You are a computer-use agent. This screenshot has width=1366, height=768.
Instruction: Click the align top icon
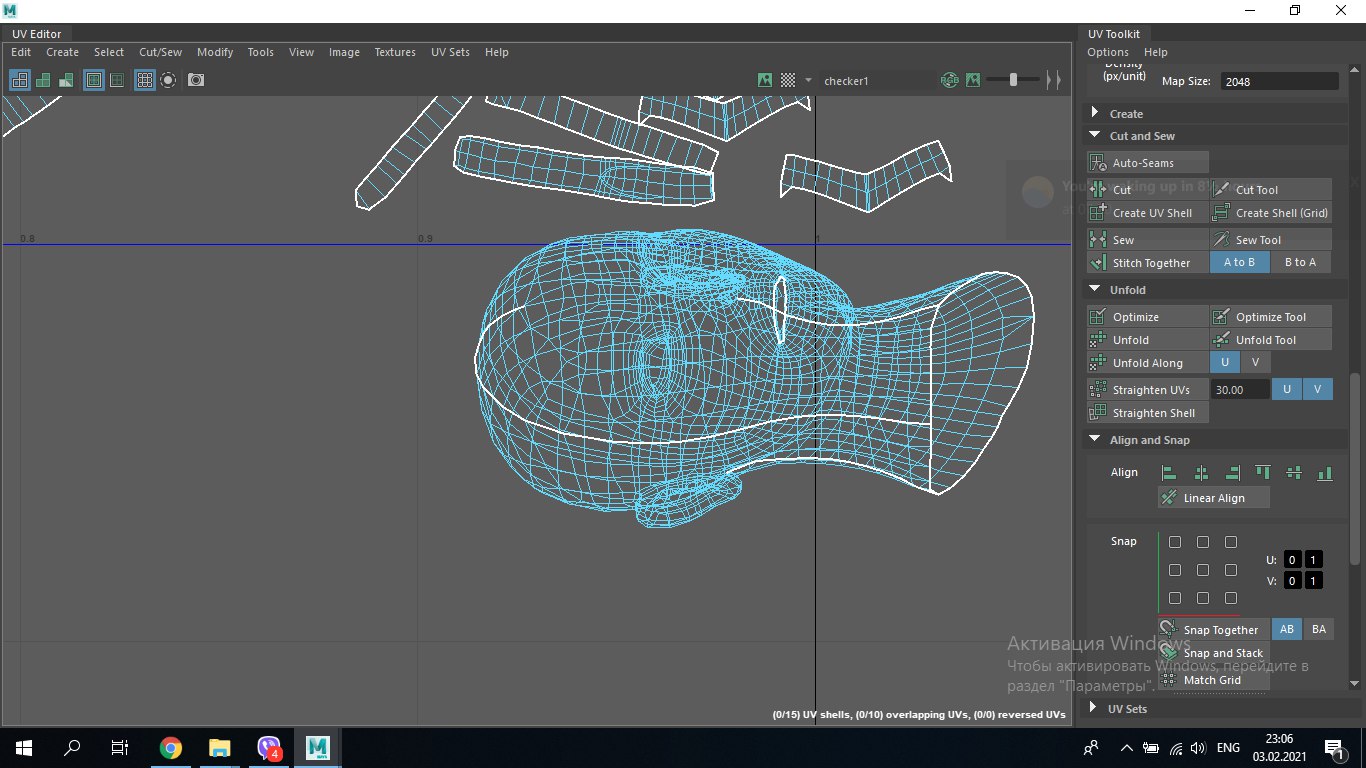click(1263, 473)
